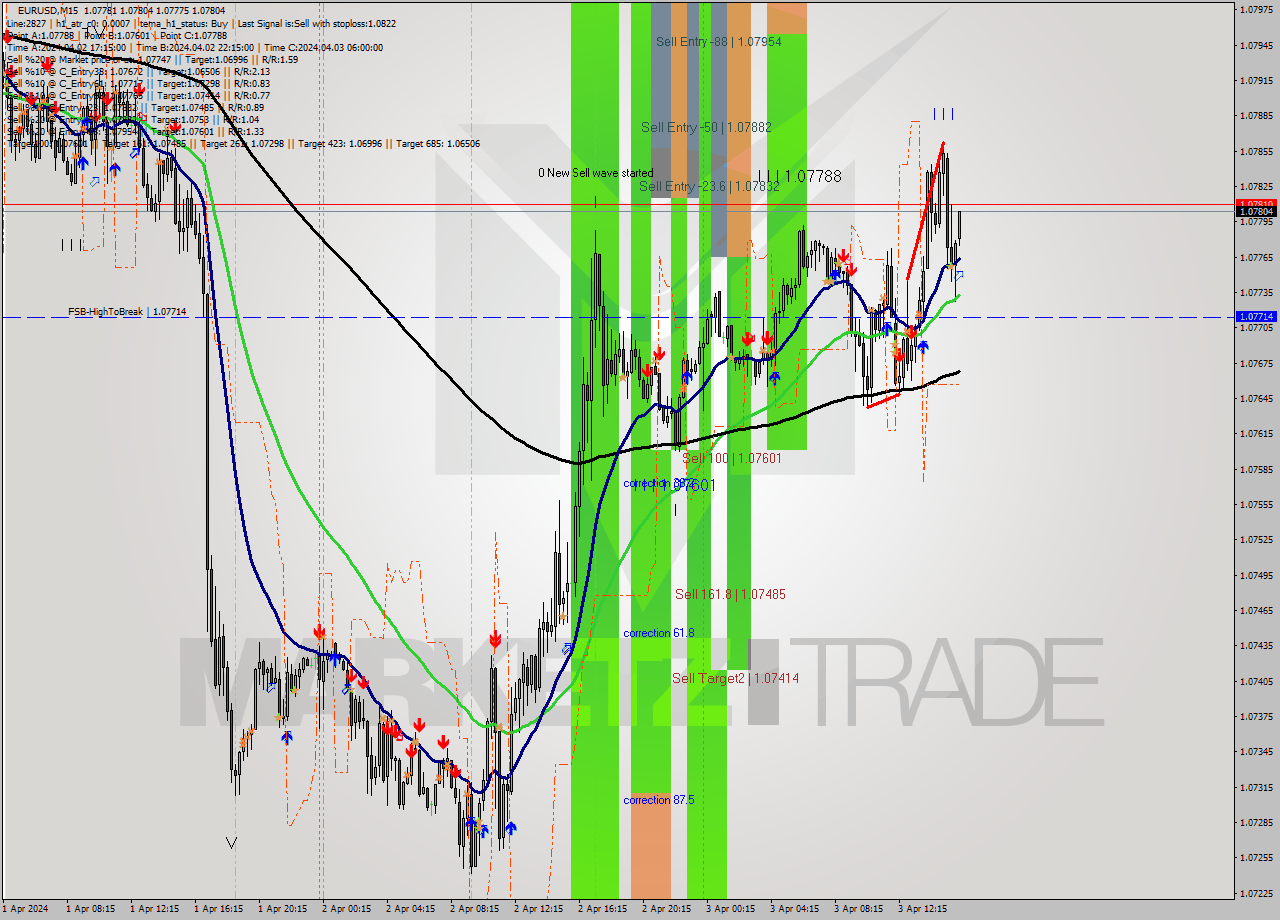Click the '3 Apr 12:15' time axis label
The height and width of the screenshot is (920, 1280).
tap(923, 909)
